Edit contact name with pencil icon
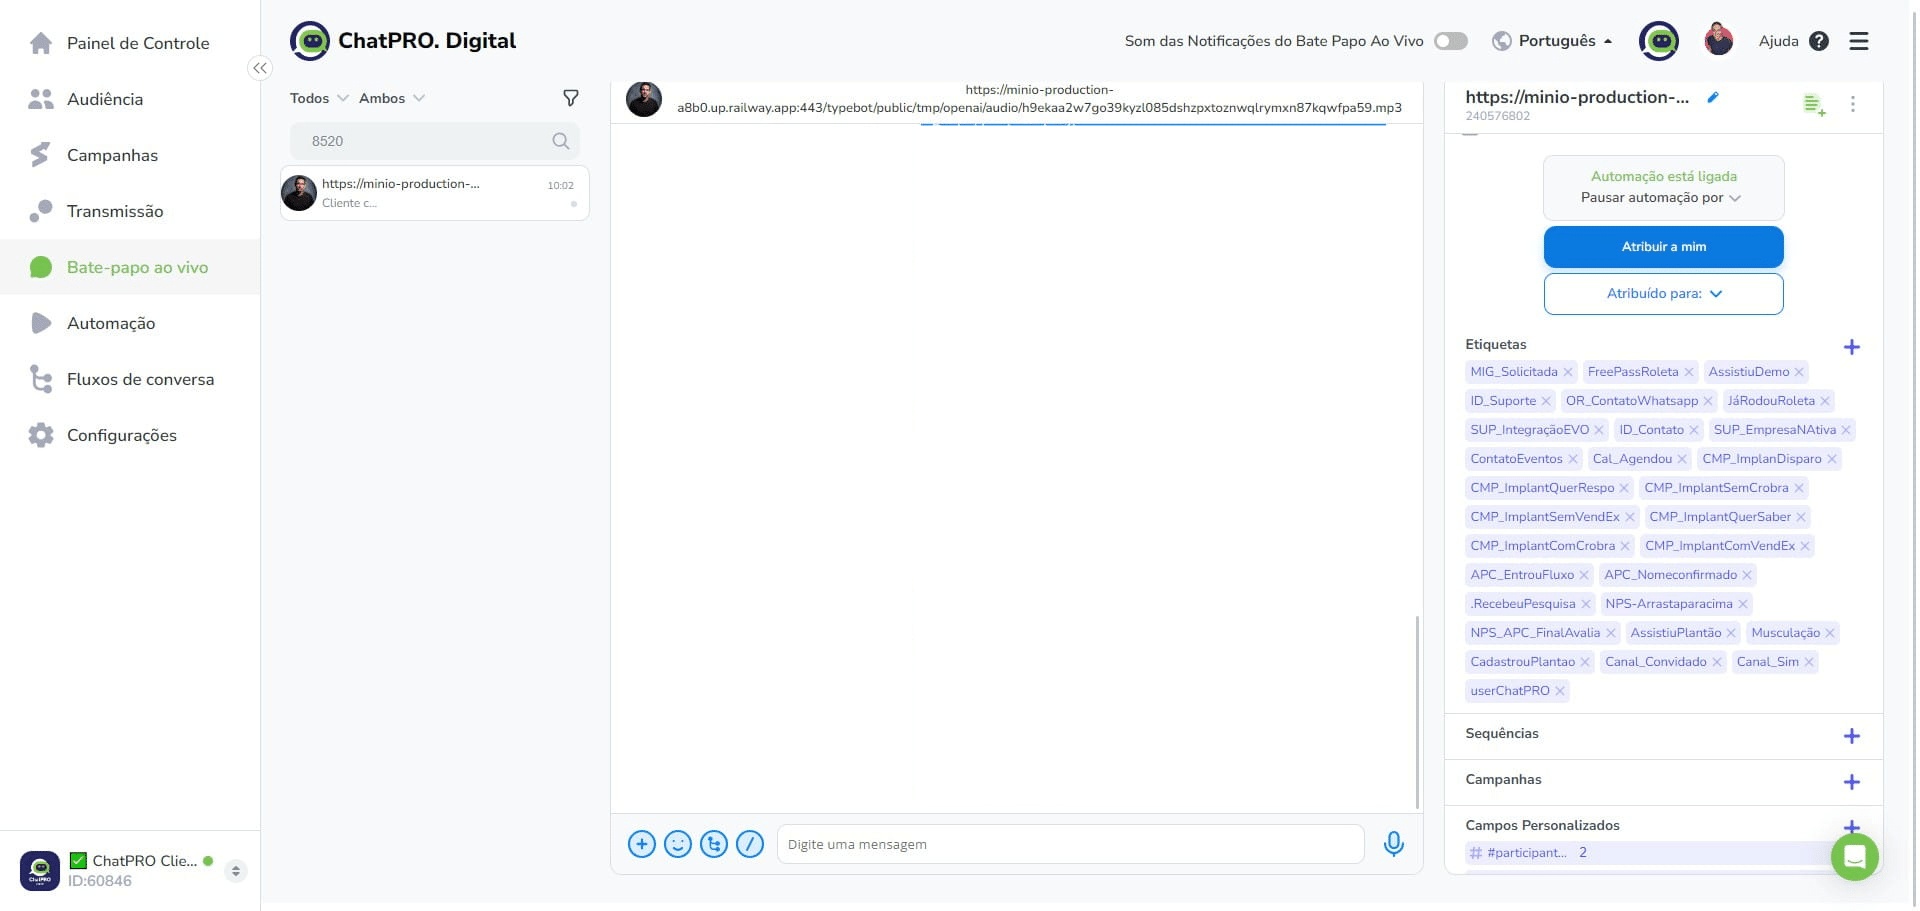Image resolution: width=1920 pixels, height=911 pixels. pyautogui.click(x=1713, y=97)
